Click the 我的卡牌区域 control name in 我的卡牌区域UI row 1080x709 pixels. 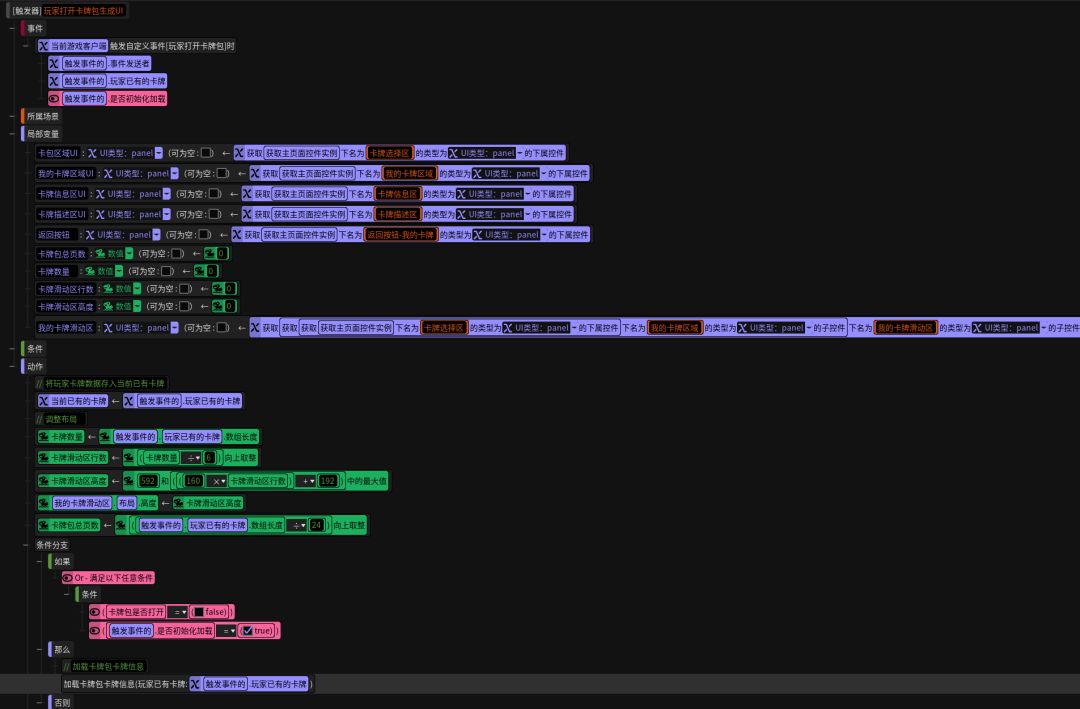pyautogui.click(x=409, y=174)
